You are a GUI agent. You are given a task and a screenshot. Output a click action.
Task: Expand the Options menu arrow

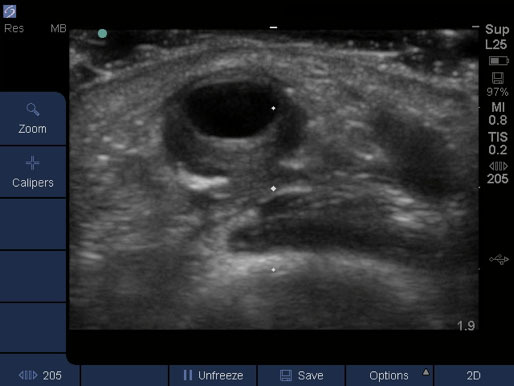tap(426, 372)
